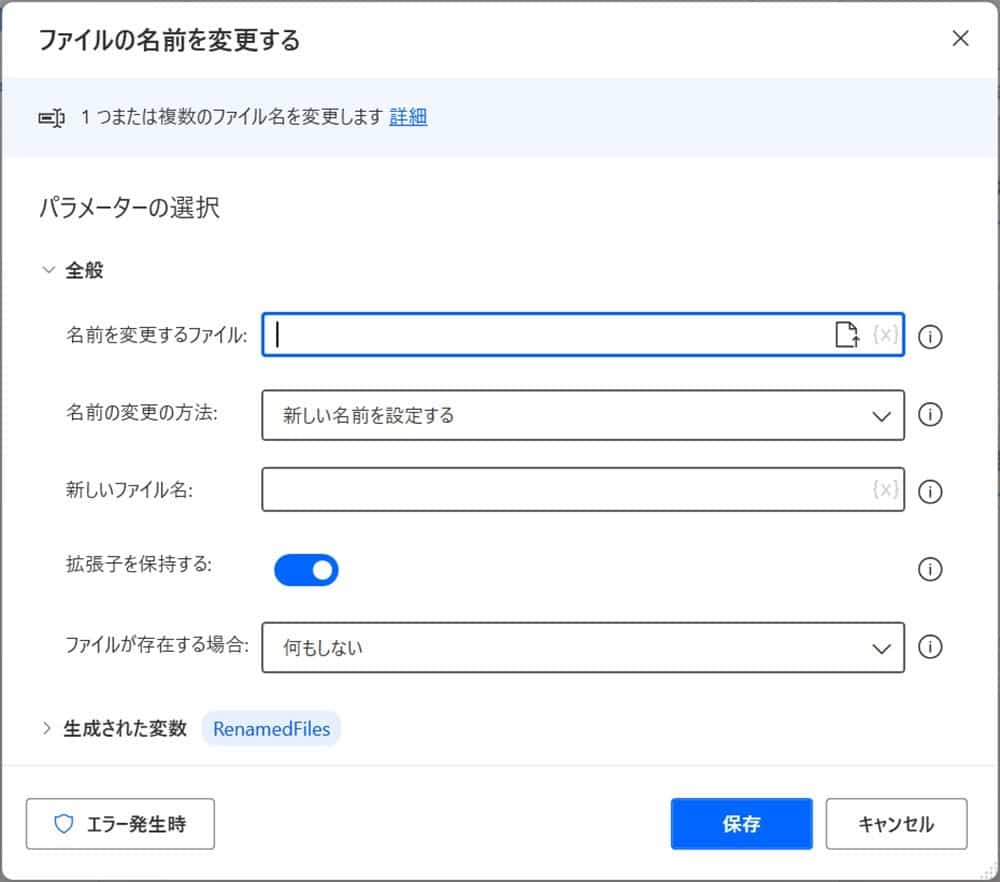Image resolution: width=1000 pixels, height=882 pixels.
Task: Collapse the 全般 section
Action: pos(47,269)
